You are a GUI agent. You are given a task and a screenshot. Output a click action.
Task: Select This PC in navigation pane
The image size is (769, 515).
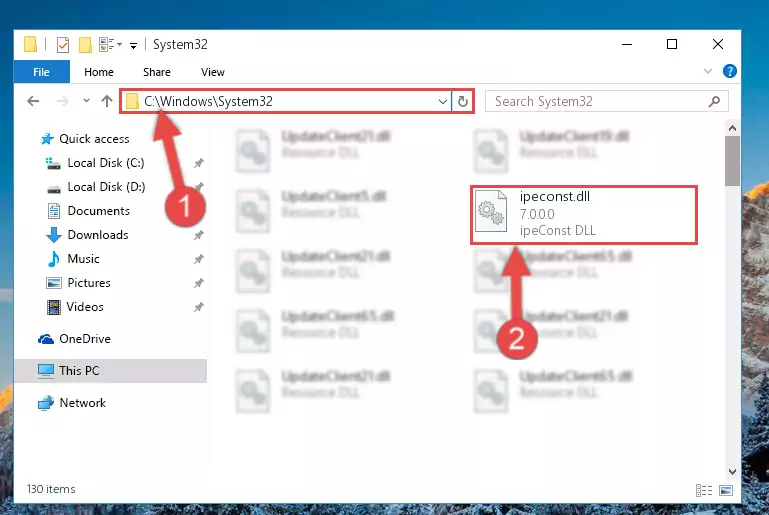pyautogui.click(x=110, y=371)
